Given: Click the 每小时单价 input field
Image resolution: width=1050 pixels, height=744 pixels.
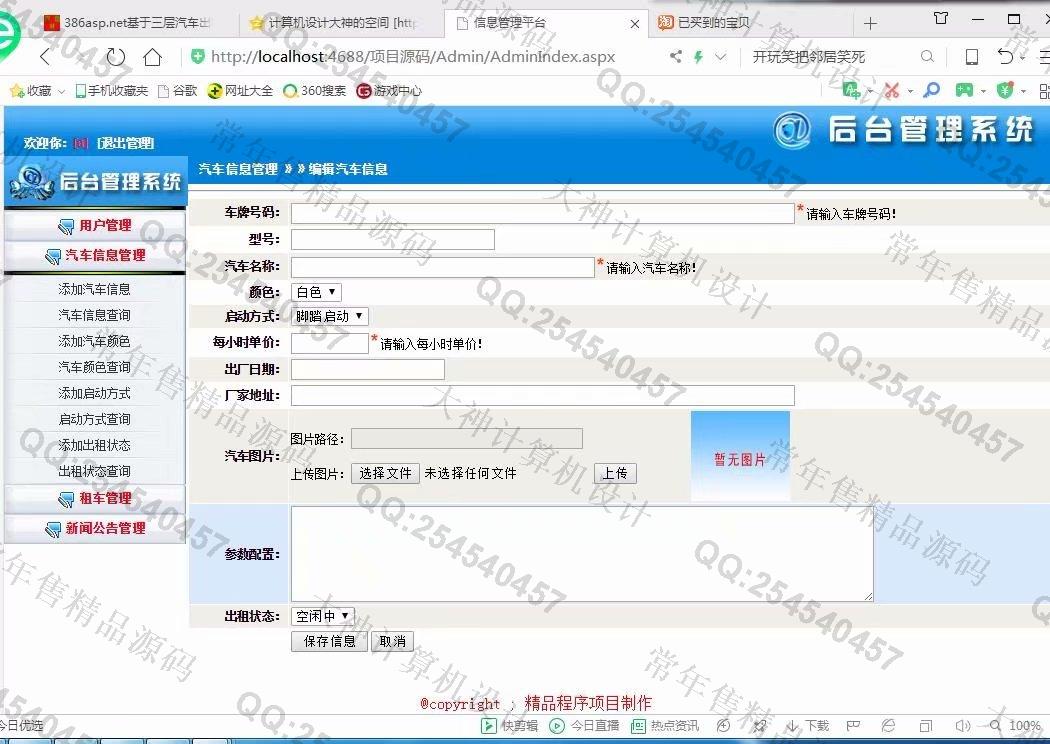Looking at the screenshot, I should pos(329,343).
